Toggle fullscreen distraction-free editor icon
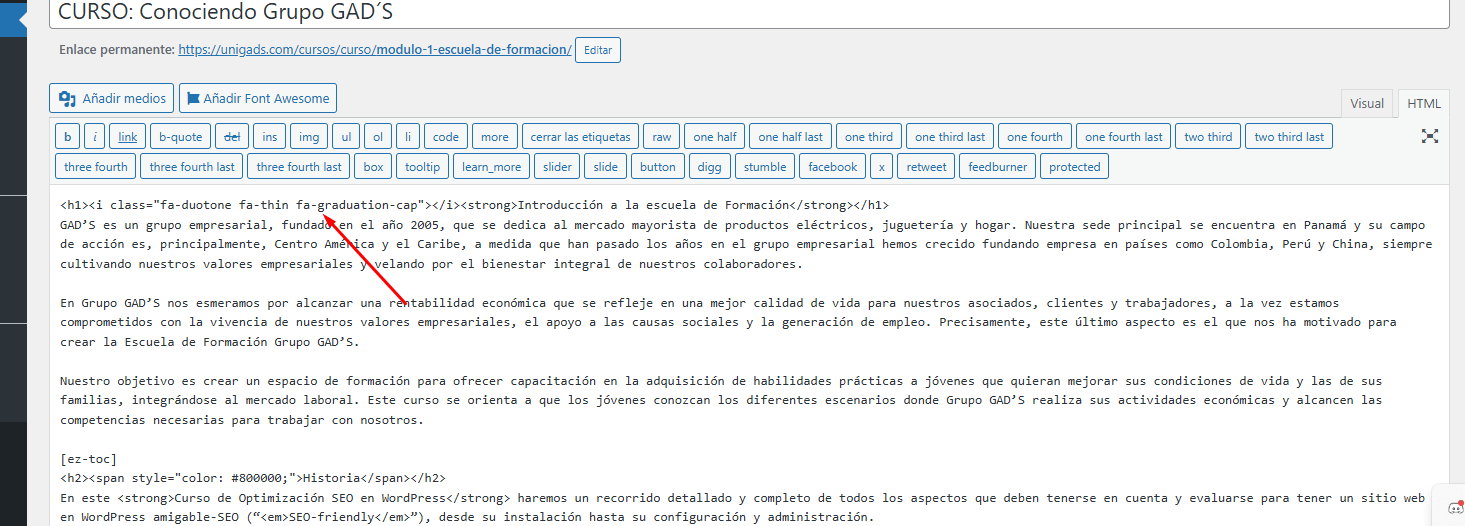1465x526 pixels. coord(1430,136)
